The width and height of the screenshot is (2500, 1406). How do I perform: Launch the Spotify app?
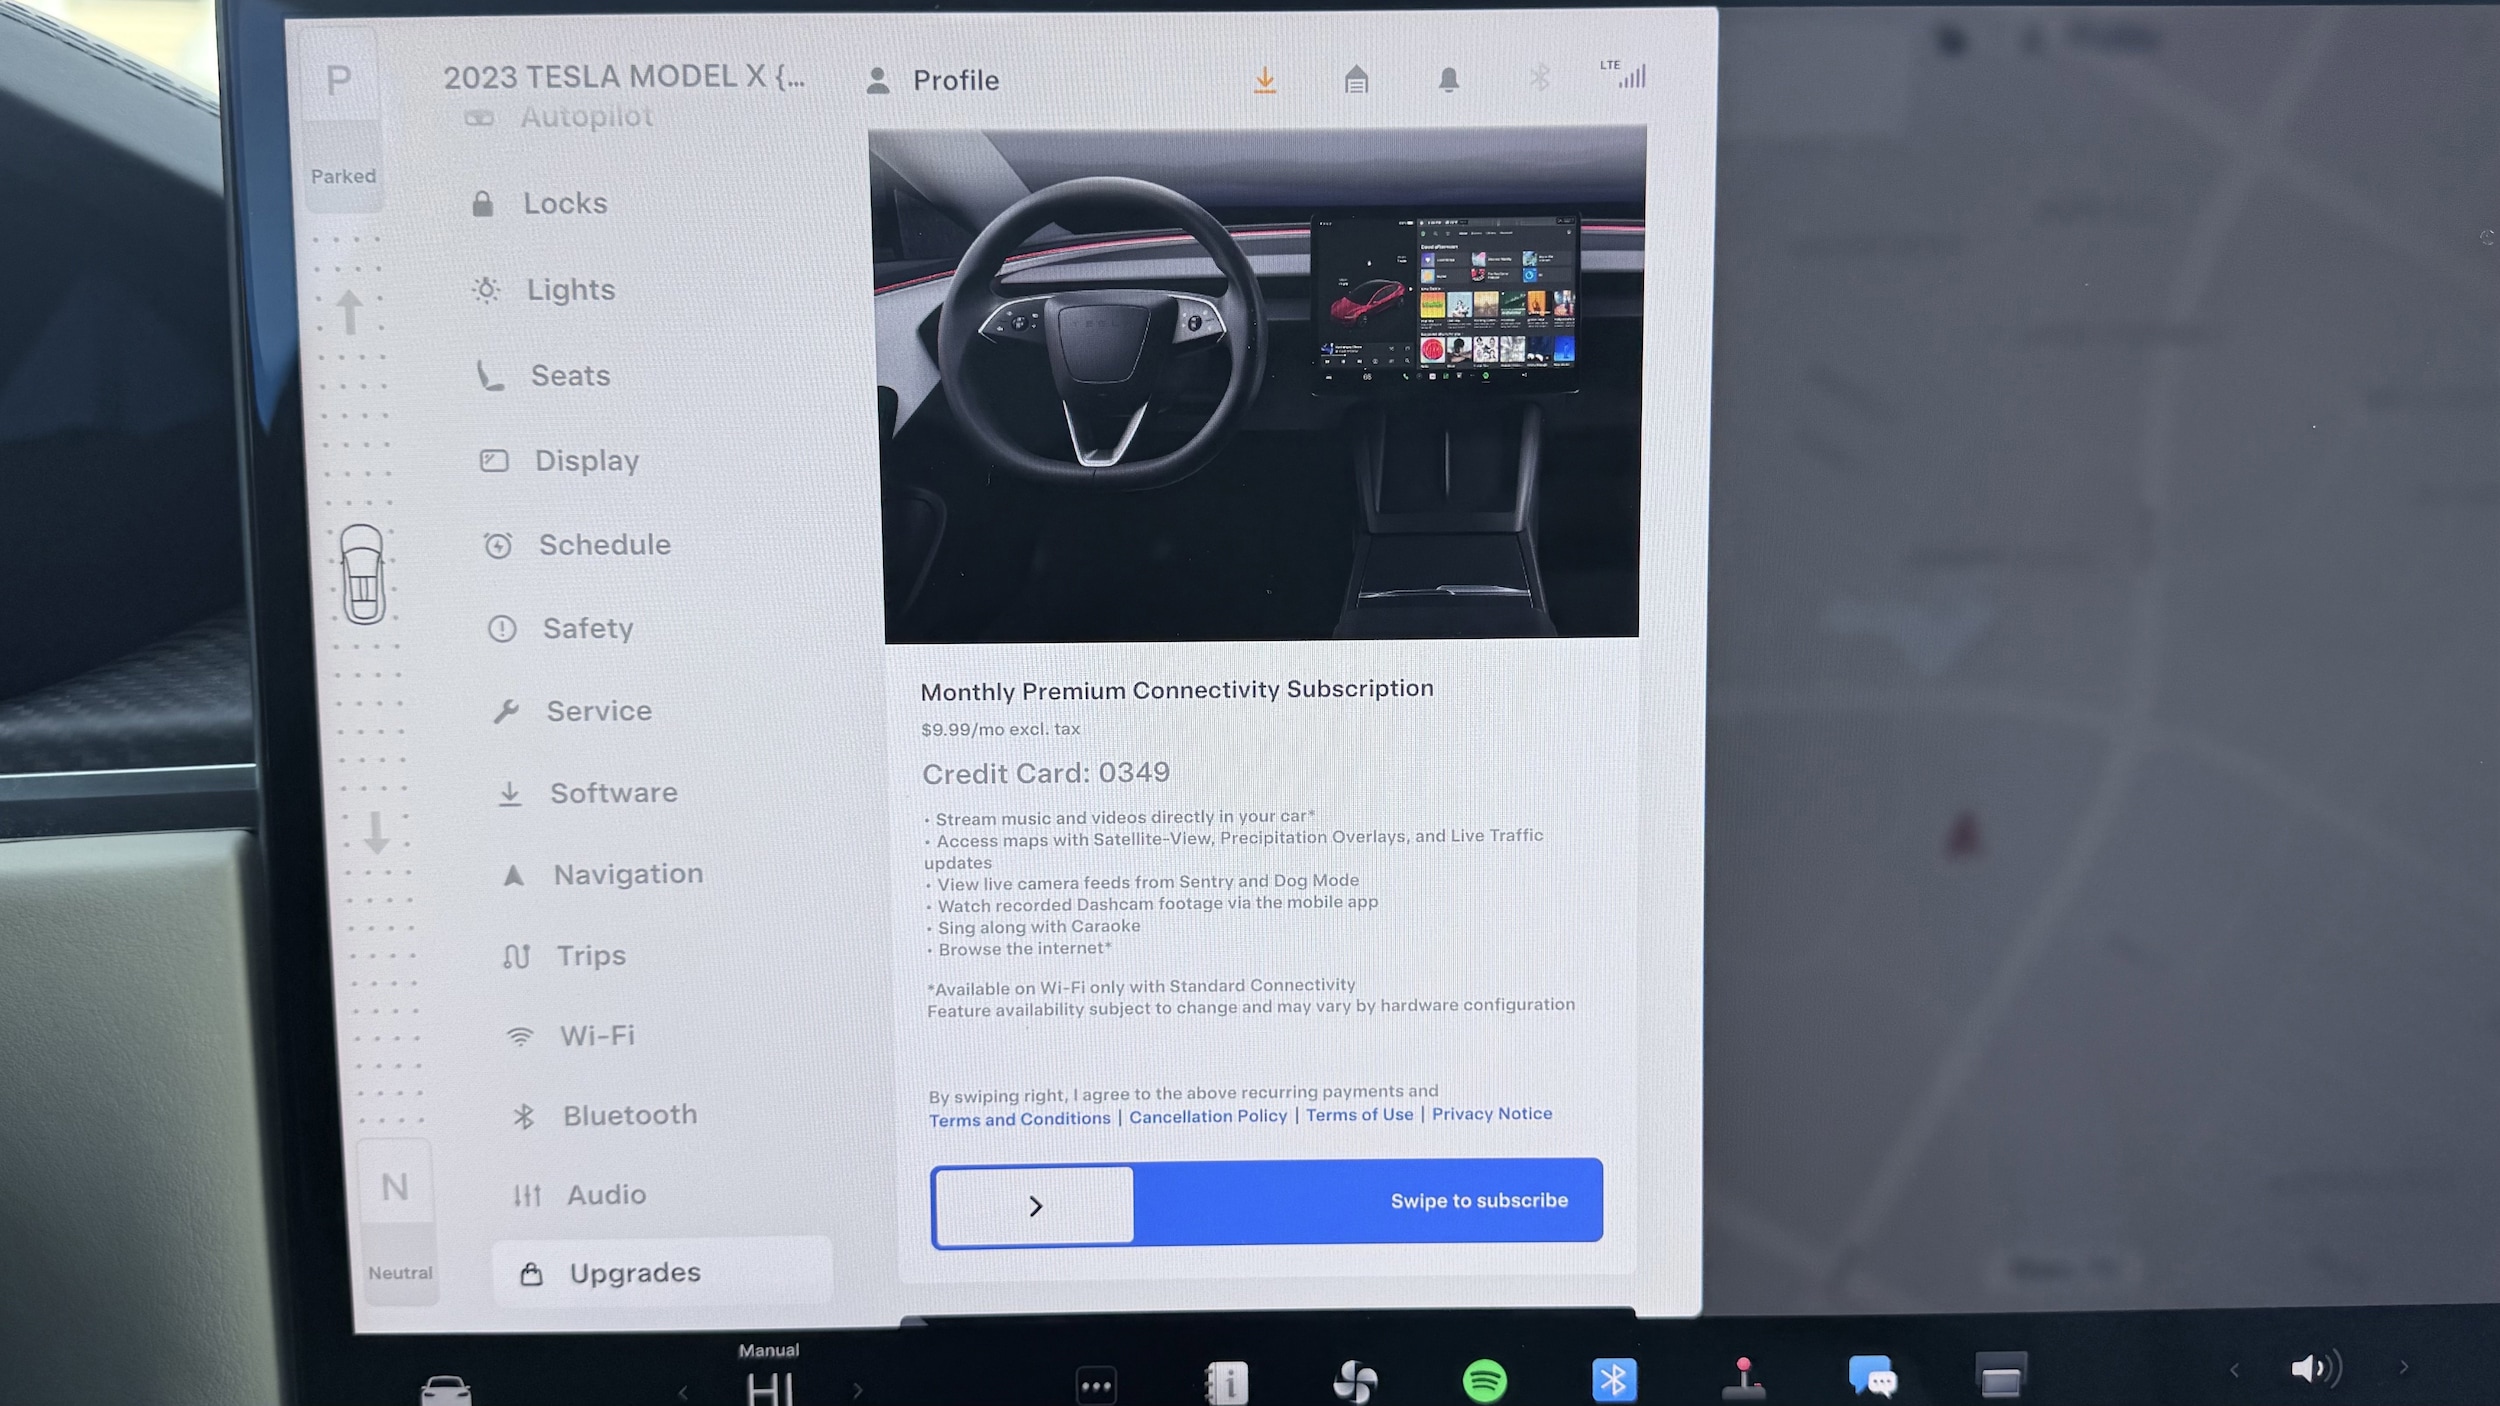pyautogui.click(x=1485, y=1381)
